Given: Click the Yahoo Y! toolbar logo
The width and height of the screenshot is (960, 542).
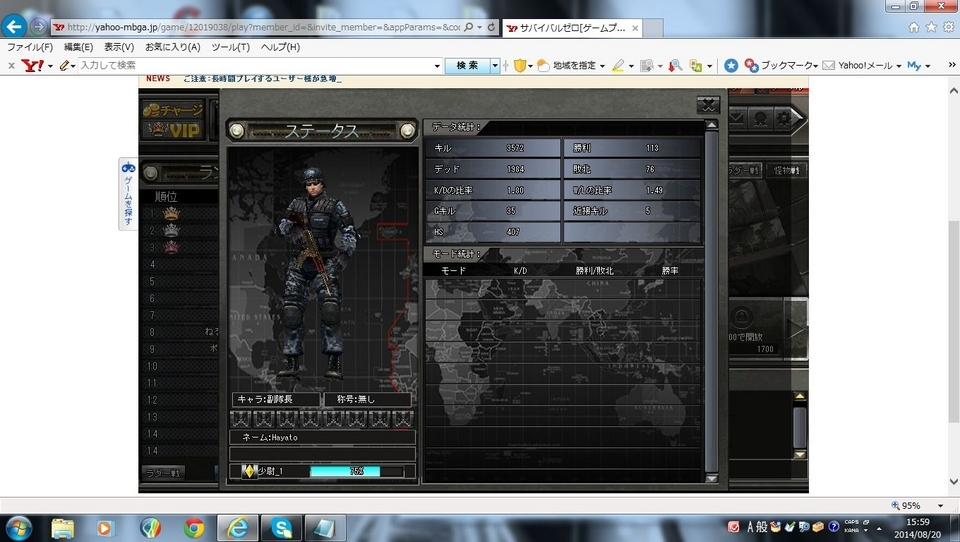Looking at the screenshot, I should pyautogui.click(x=32, y=65).
